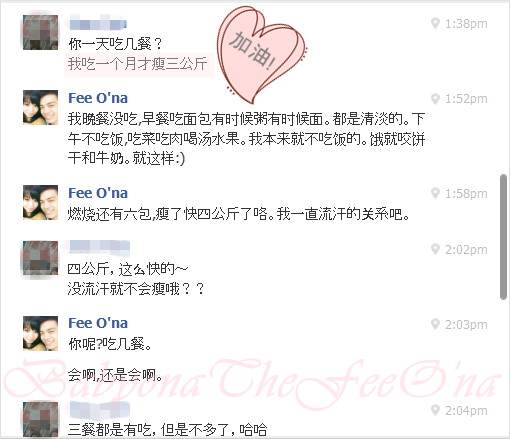Click the 1:52pm timestamp

[466, 99]
